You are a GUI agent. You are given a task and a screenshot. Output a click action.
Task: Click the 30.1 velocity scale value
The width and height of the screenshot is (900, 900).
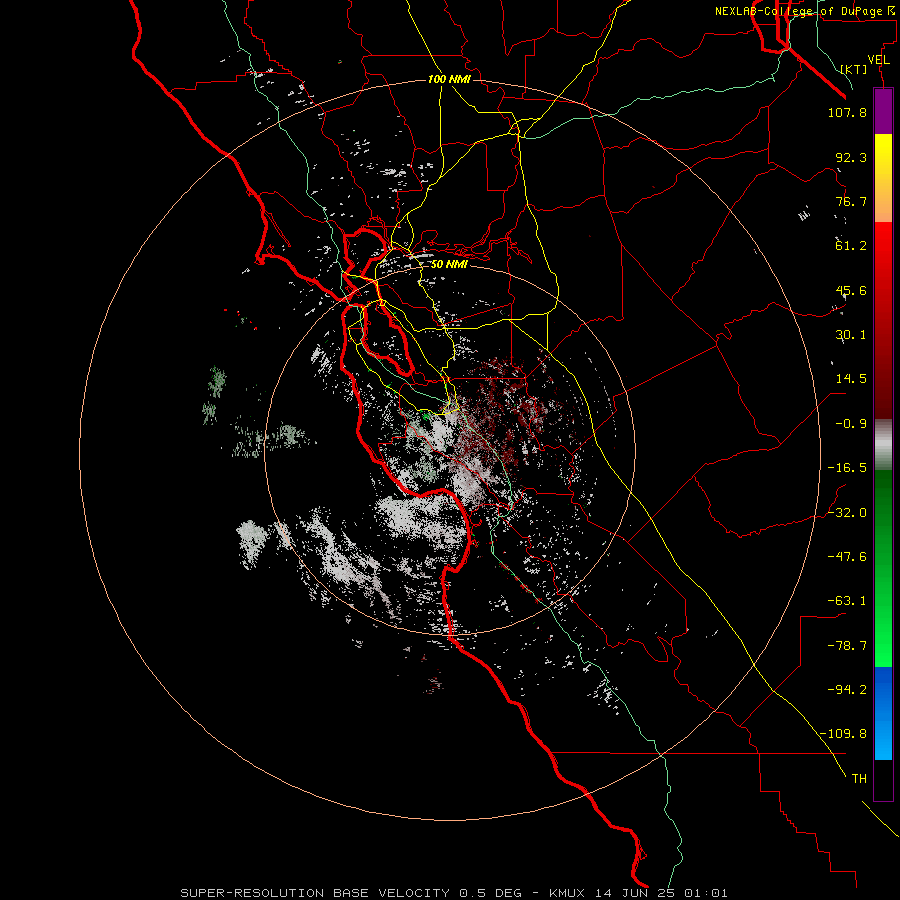(x=851, y=335)
